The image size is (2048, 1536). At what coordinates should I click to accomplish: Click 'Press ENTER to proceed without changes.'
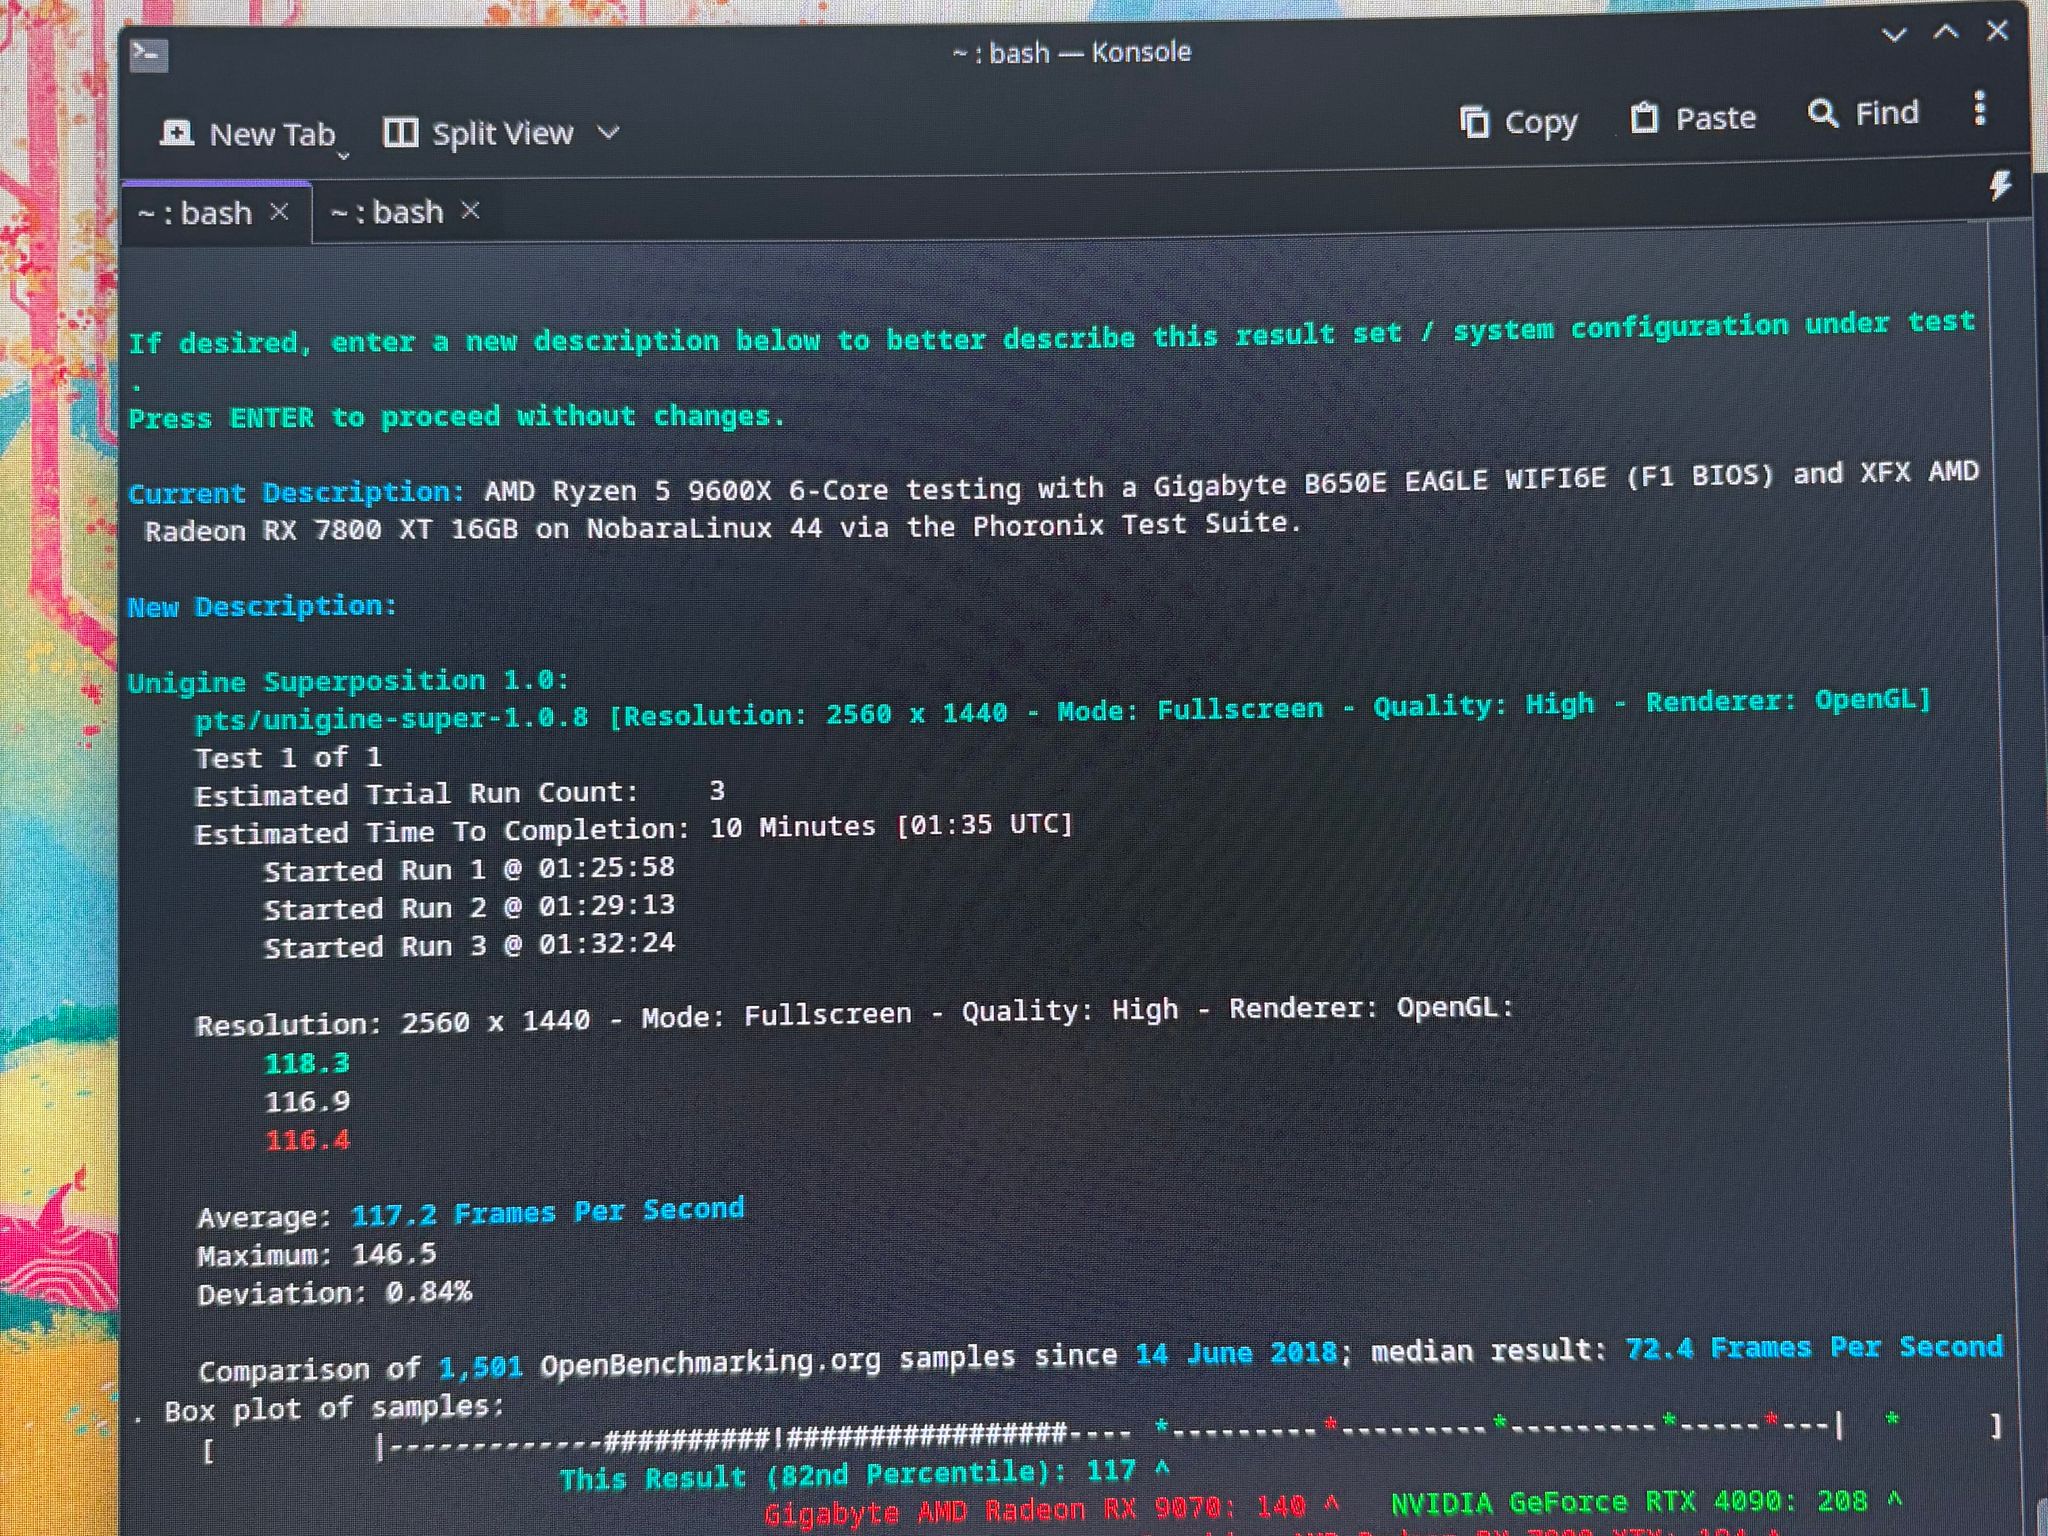pyautogui.click(x=457, y=416)
